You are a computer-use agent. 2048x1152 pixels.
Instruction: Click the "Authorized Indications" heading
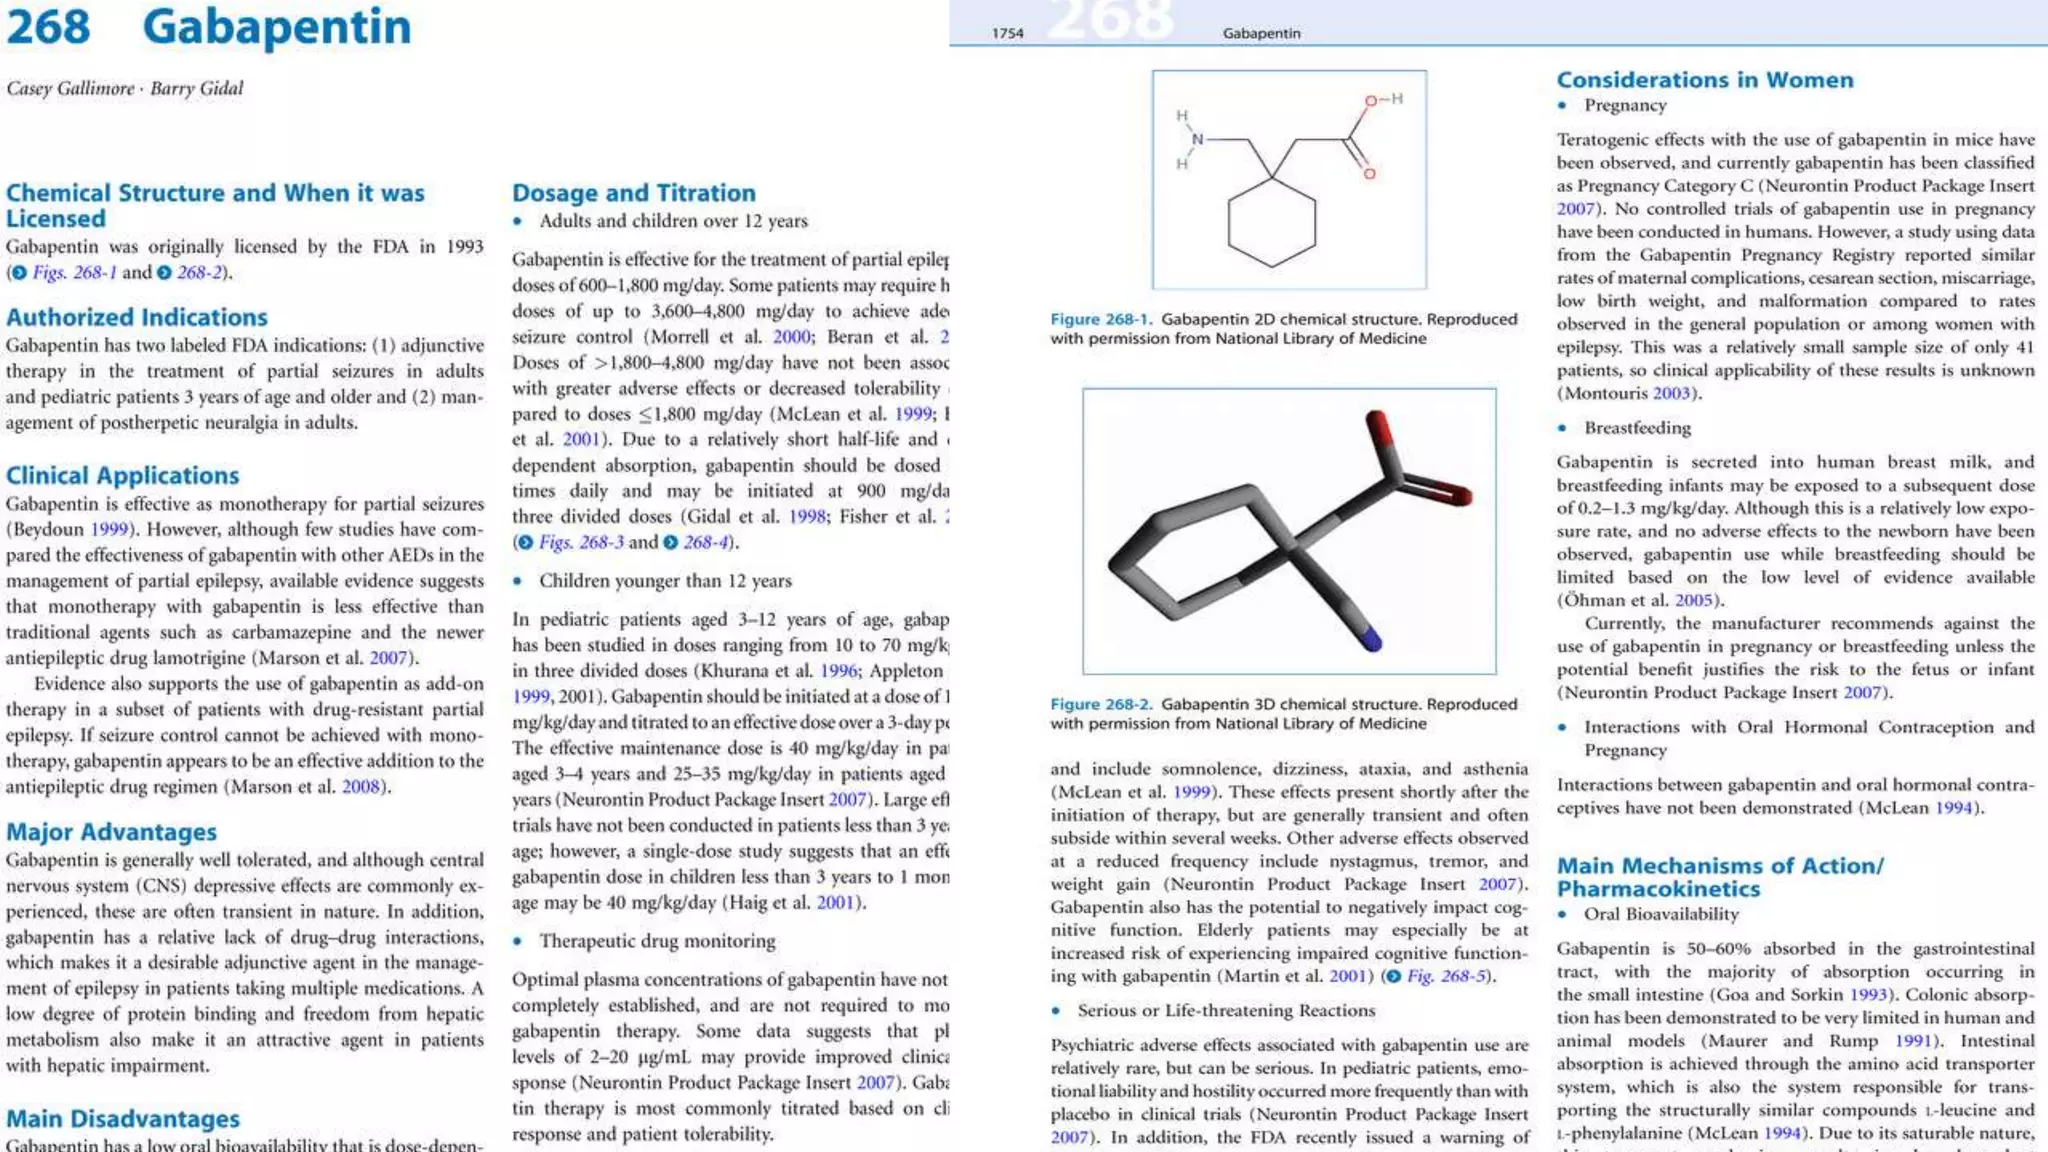[137, 318]
